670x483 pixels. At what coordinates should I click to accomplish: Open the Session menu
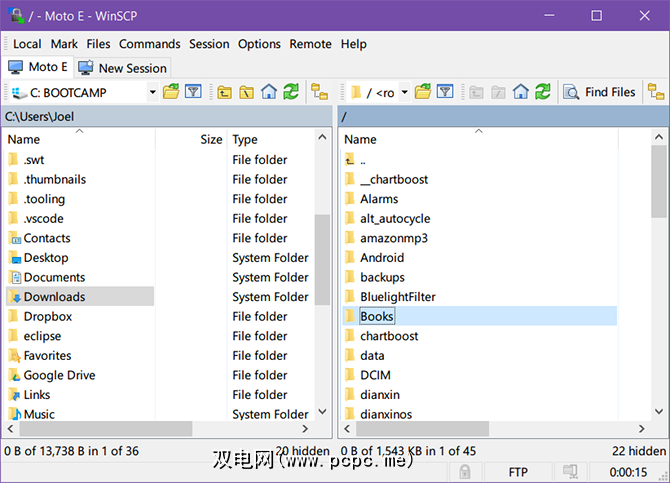[209, 44]
